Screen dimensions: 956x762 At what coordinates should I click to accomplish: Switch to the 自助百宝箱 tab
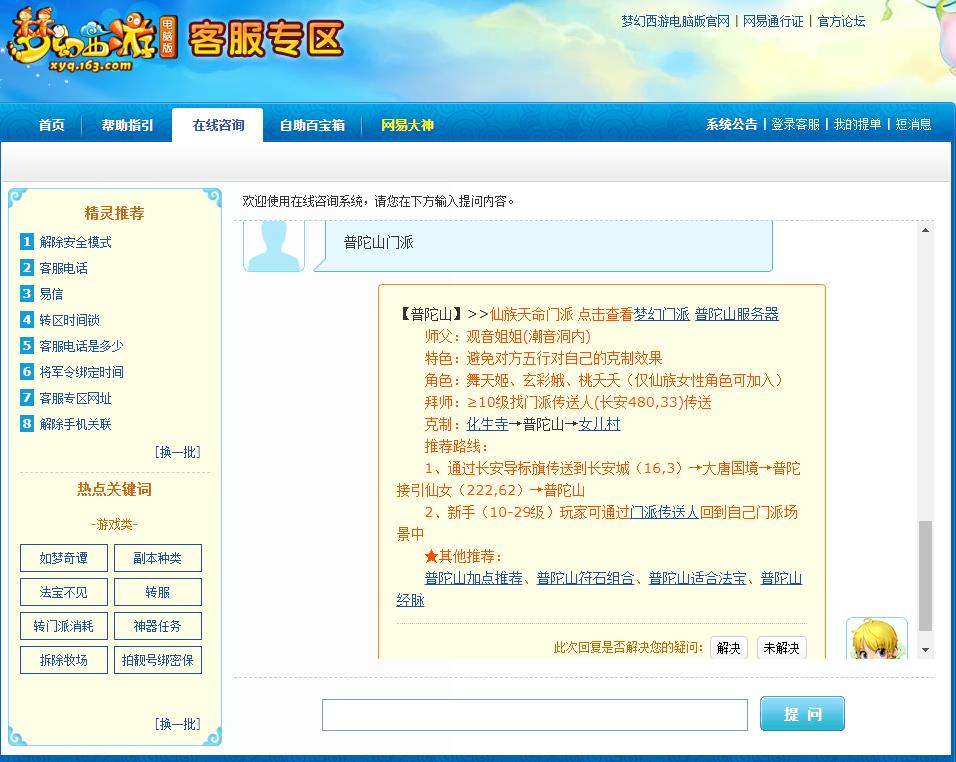coord(310,125)
